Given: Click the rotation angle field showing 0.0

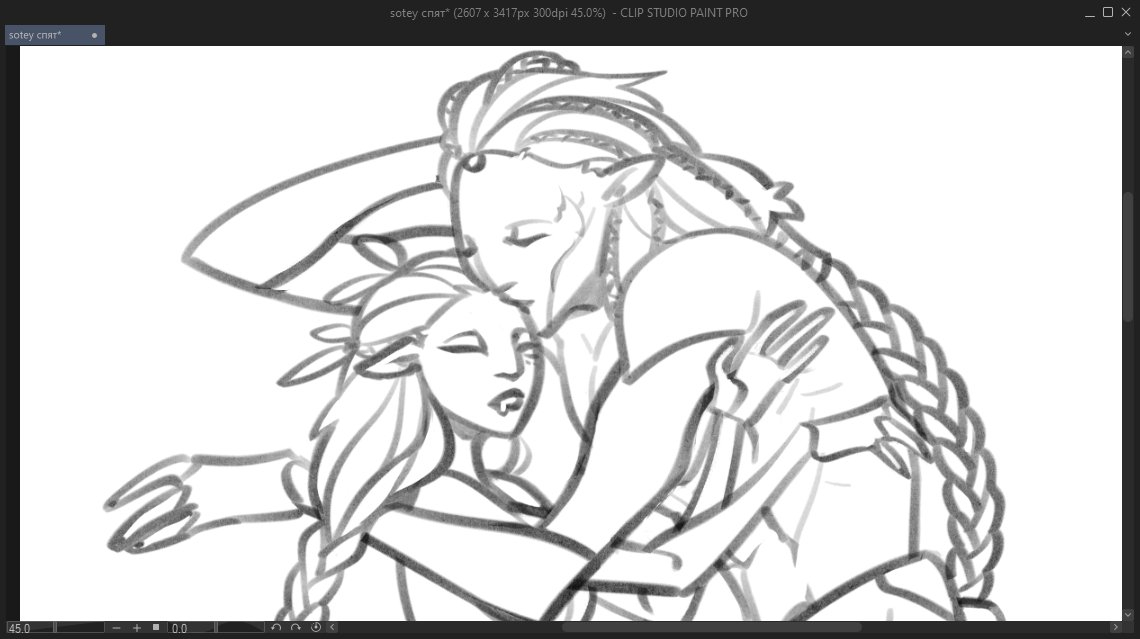Looking at the screenshot, I should (190, 628).
